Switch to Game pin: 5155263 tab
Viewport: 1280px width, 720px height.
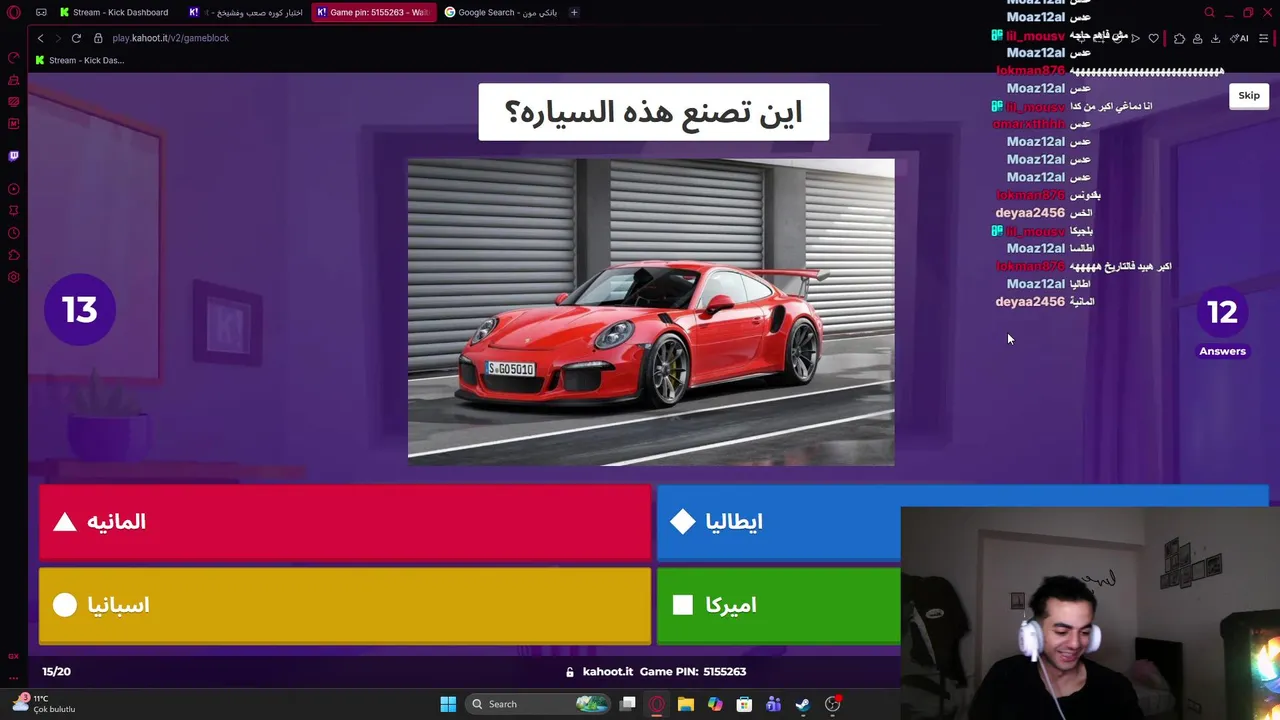coord(374,12)
